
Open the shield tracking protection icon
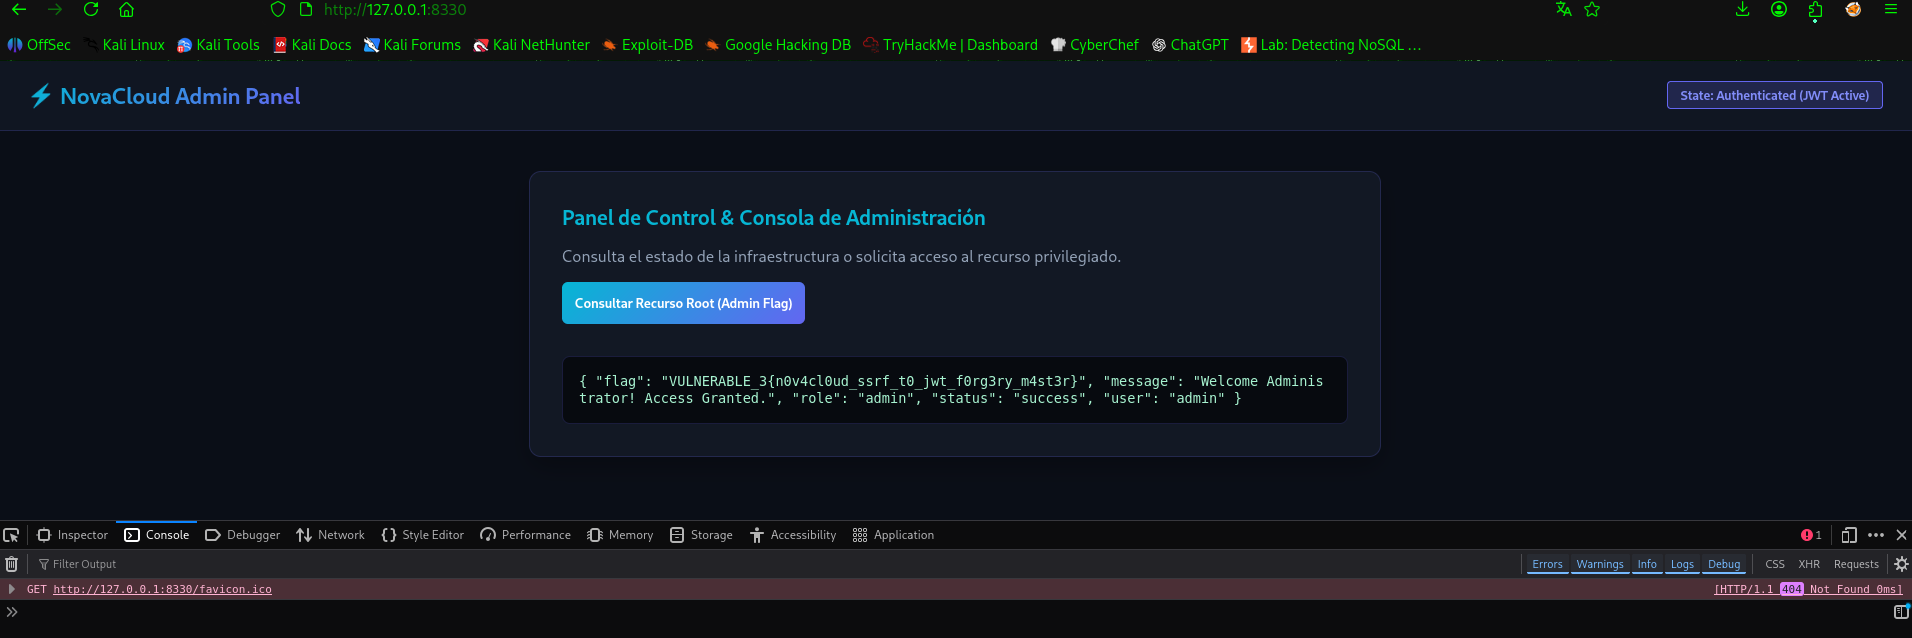pos(278,9)
